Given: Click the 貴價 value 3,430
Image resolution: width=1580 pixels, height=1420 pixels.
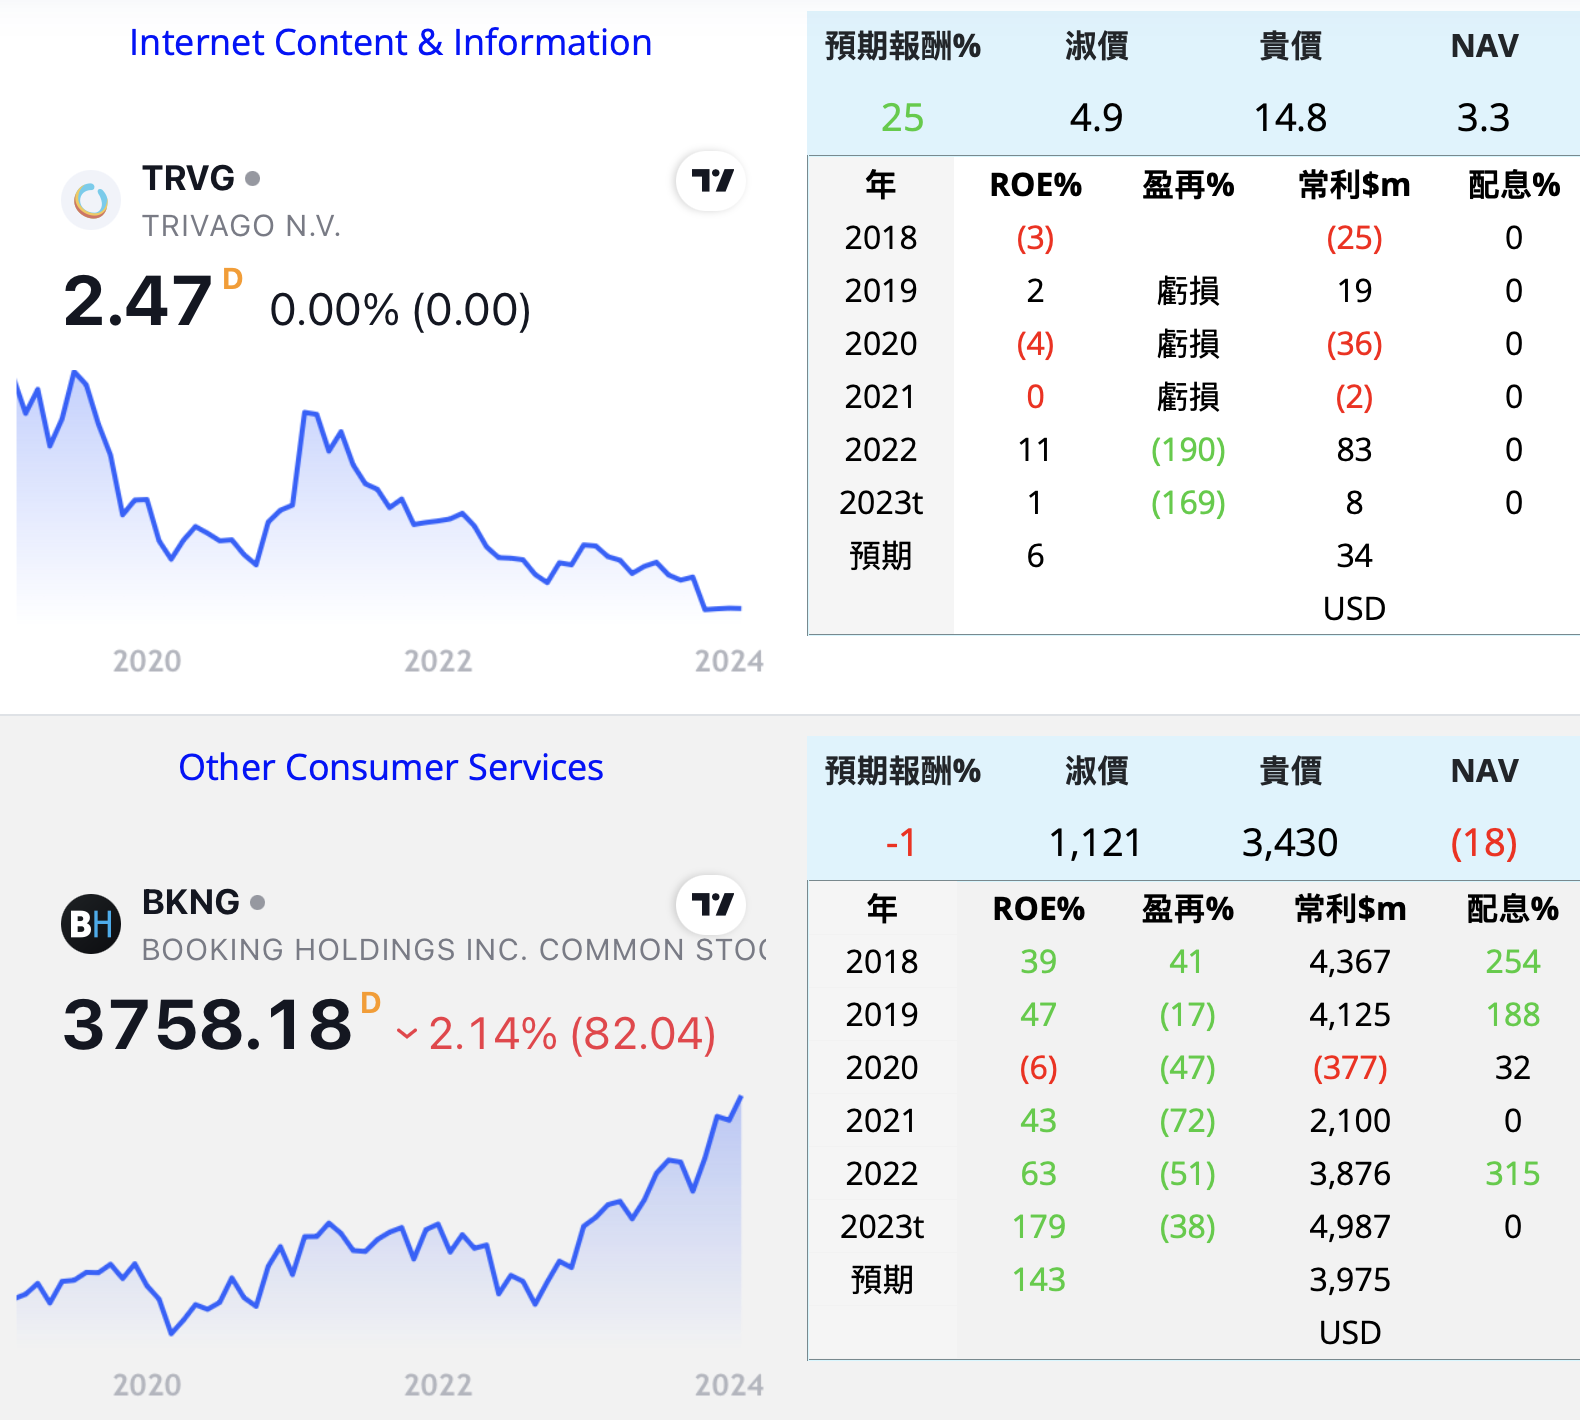Looking at the screenshot, I should tap(1290, 843).
